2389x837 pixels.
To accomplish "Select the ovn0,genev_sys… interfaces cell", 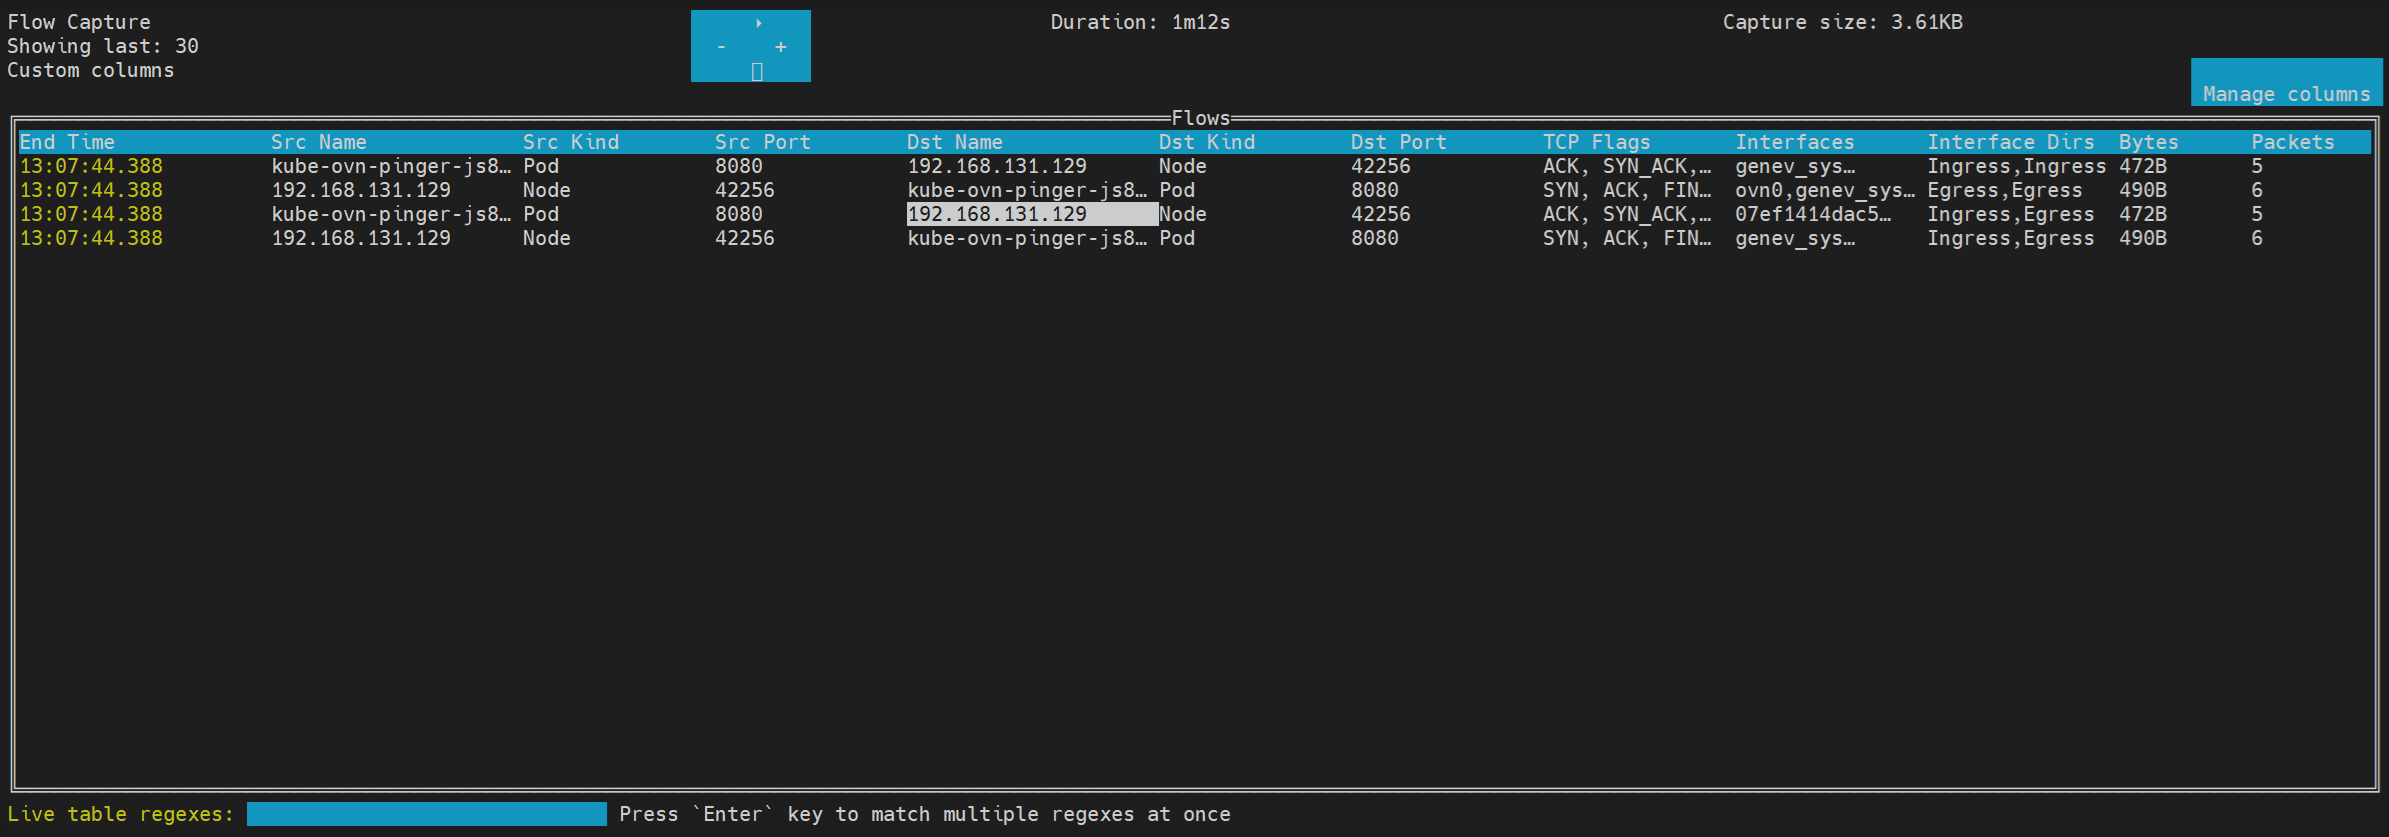I will pyautogui.click(x=1825, y=190).
